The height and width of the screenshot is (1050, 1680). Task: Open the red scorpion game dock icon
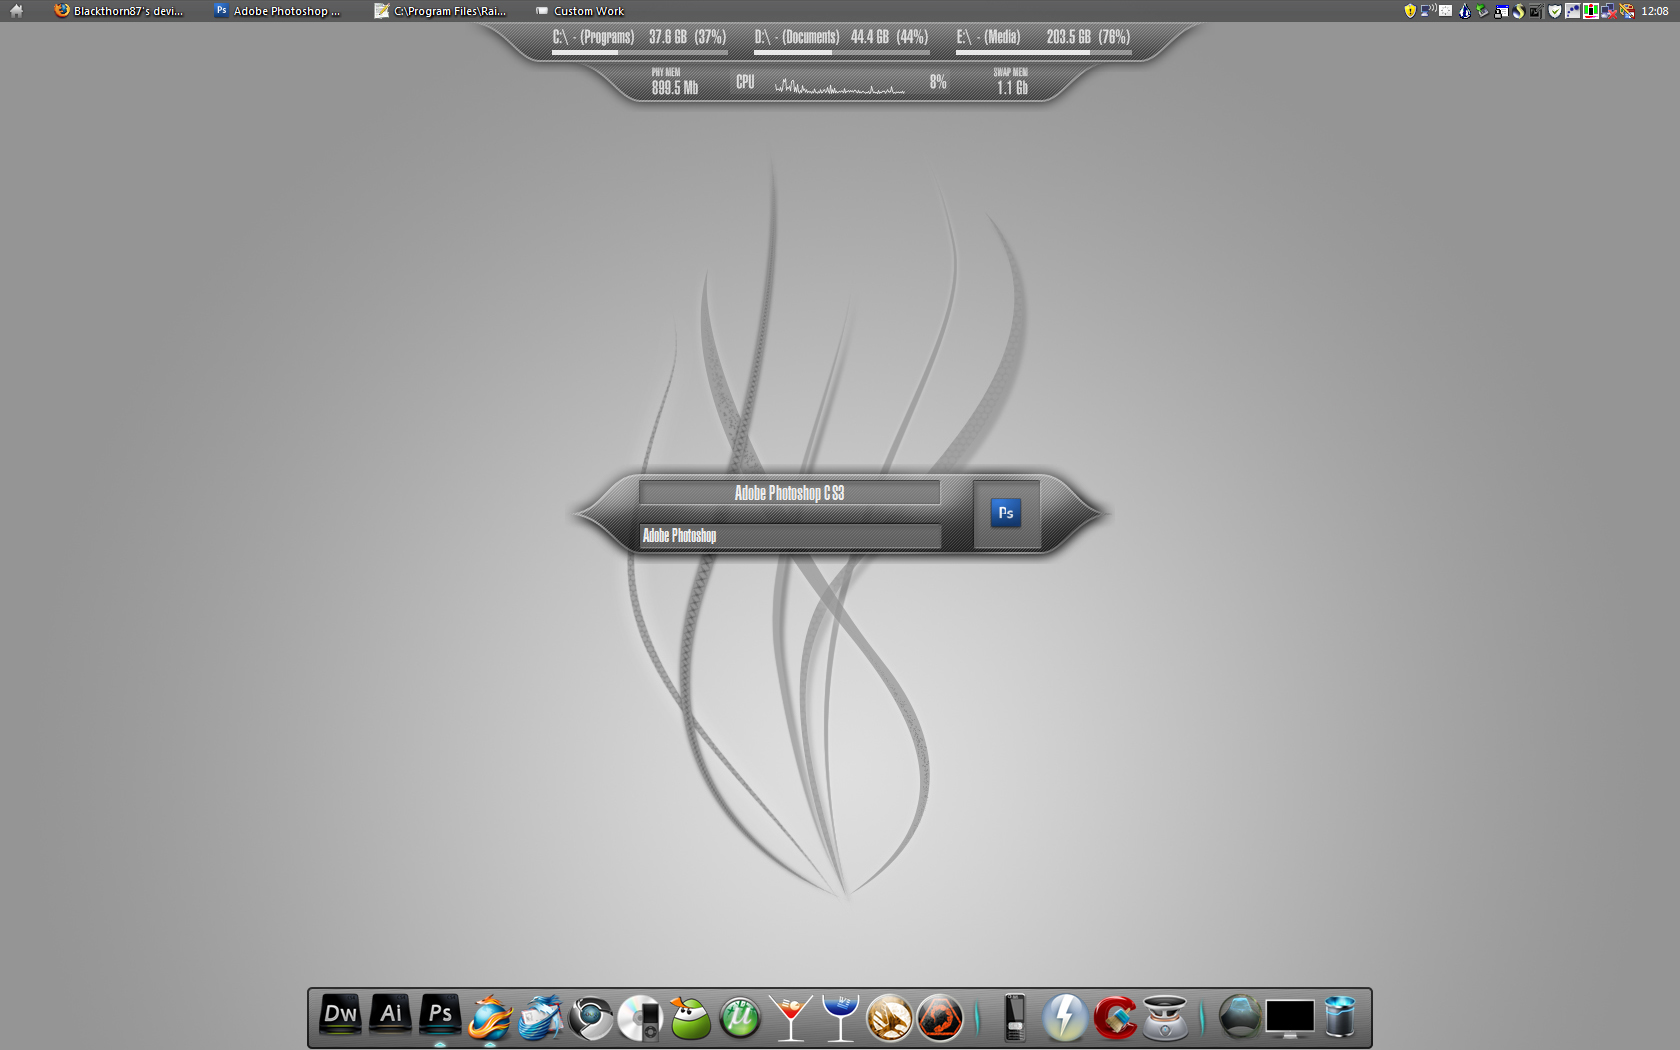click(940, 1018)
